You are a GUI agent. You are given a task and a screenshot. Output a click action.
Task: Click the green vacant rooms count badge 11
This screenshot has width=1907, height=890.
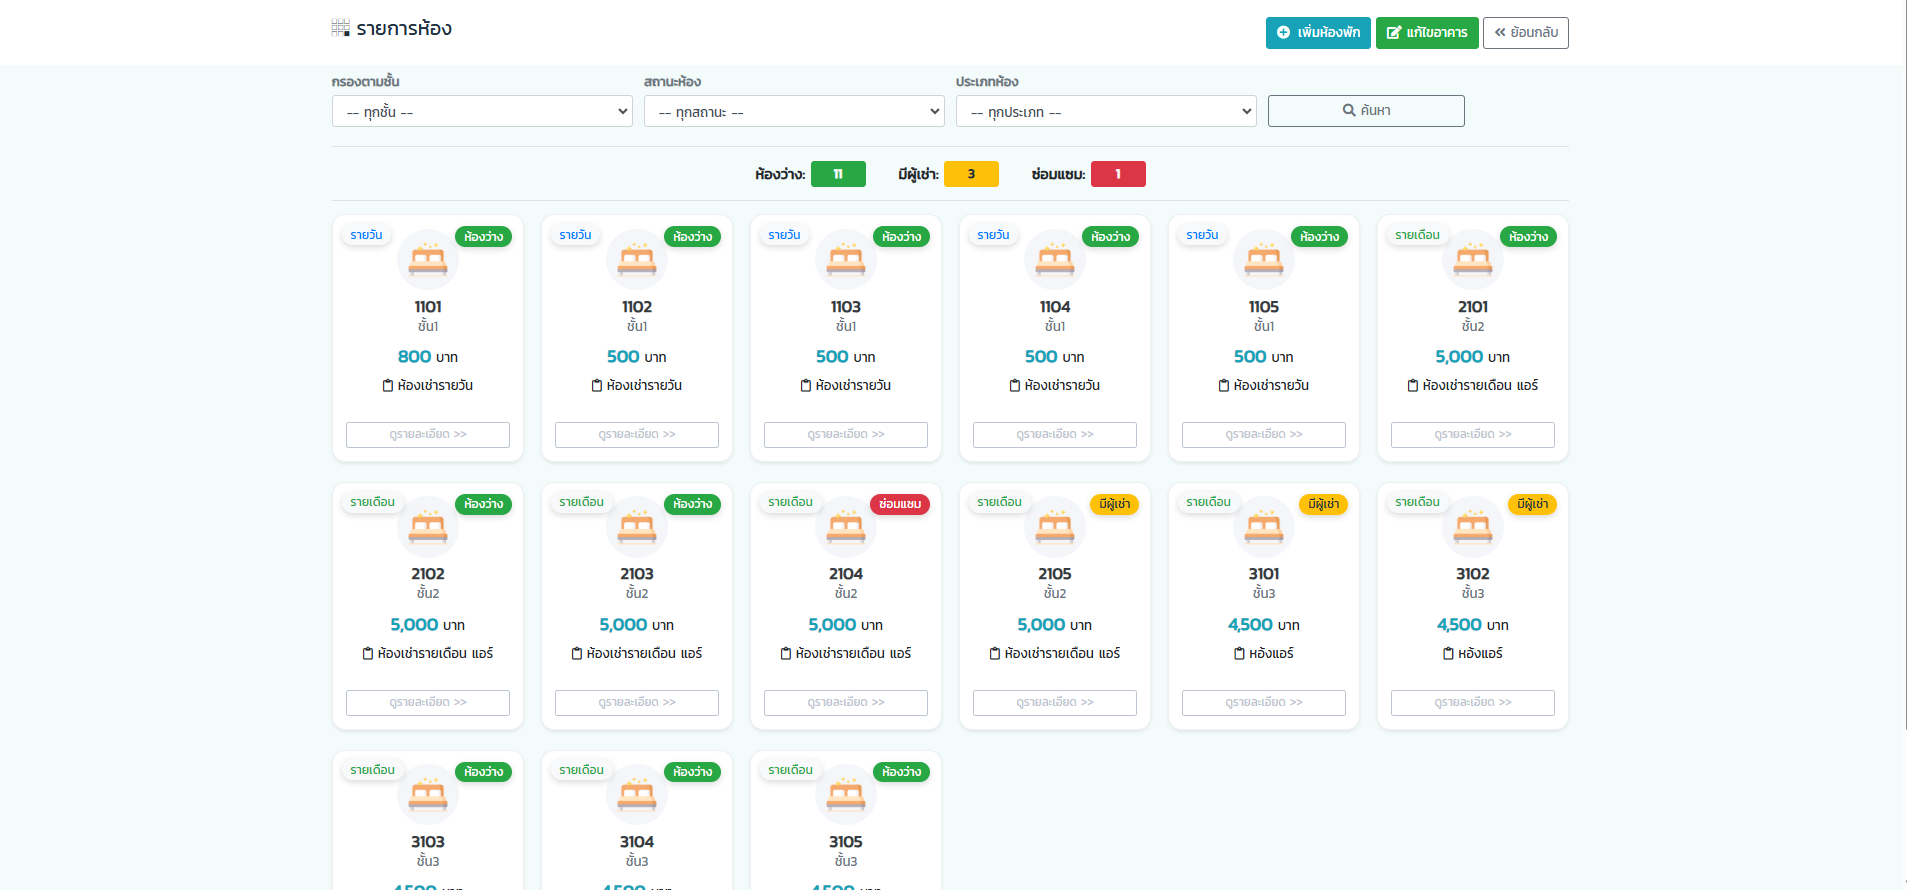point(838,174)
